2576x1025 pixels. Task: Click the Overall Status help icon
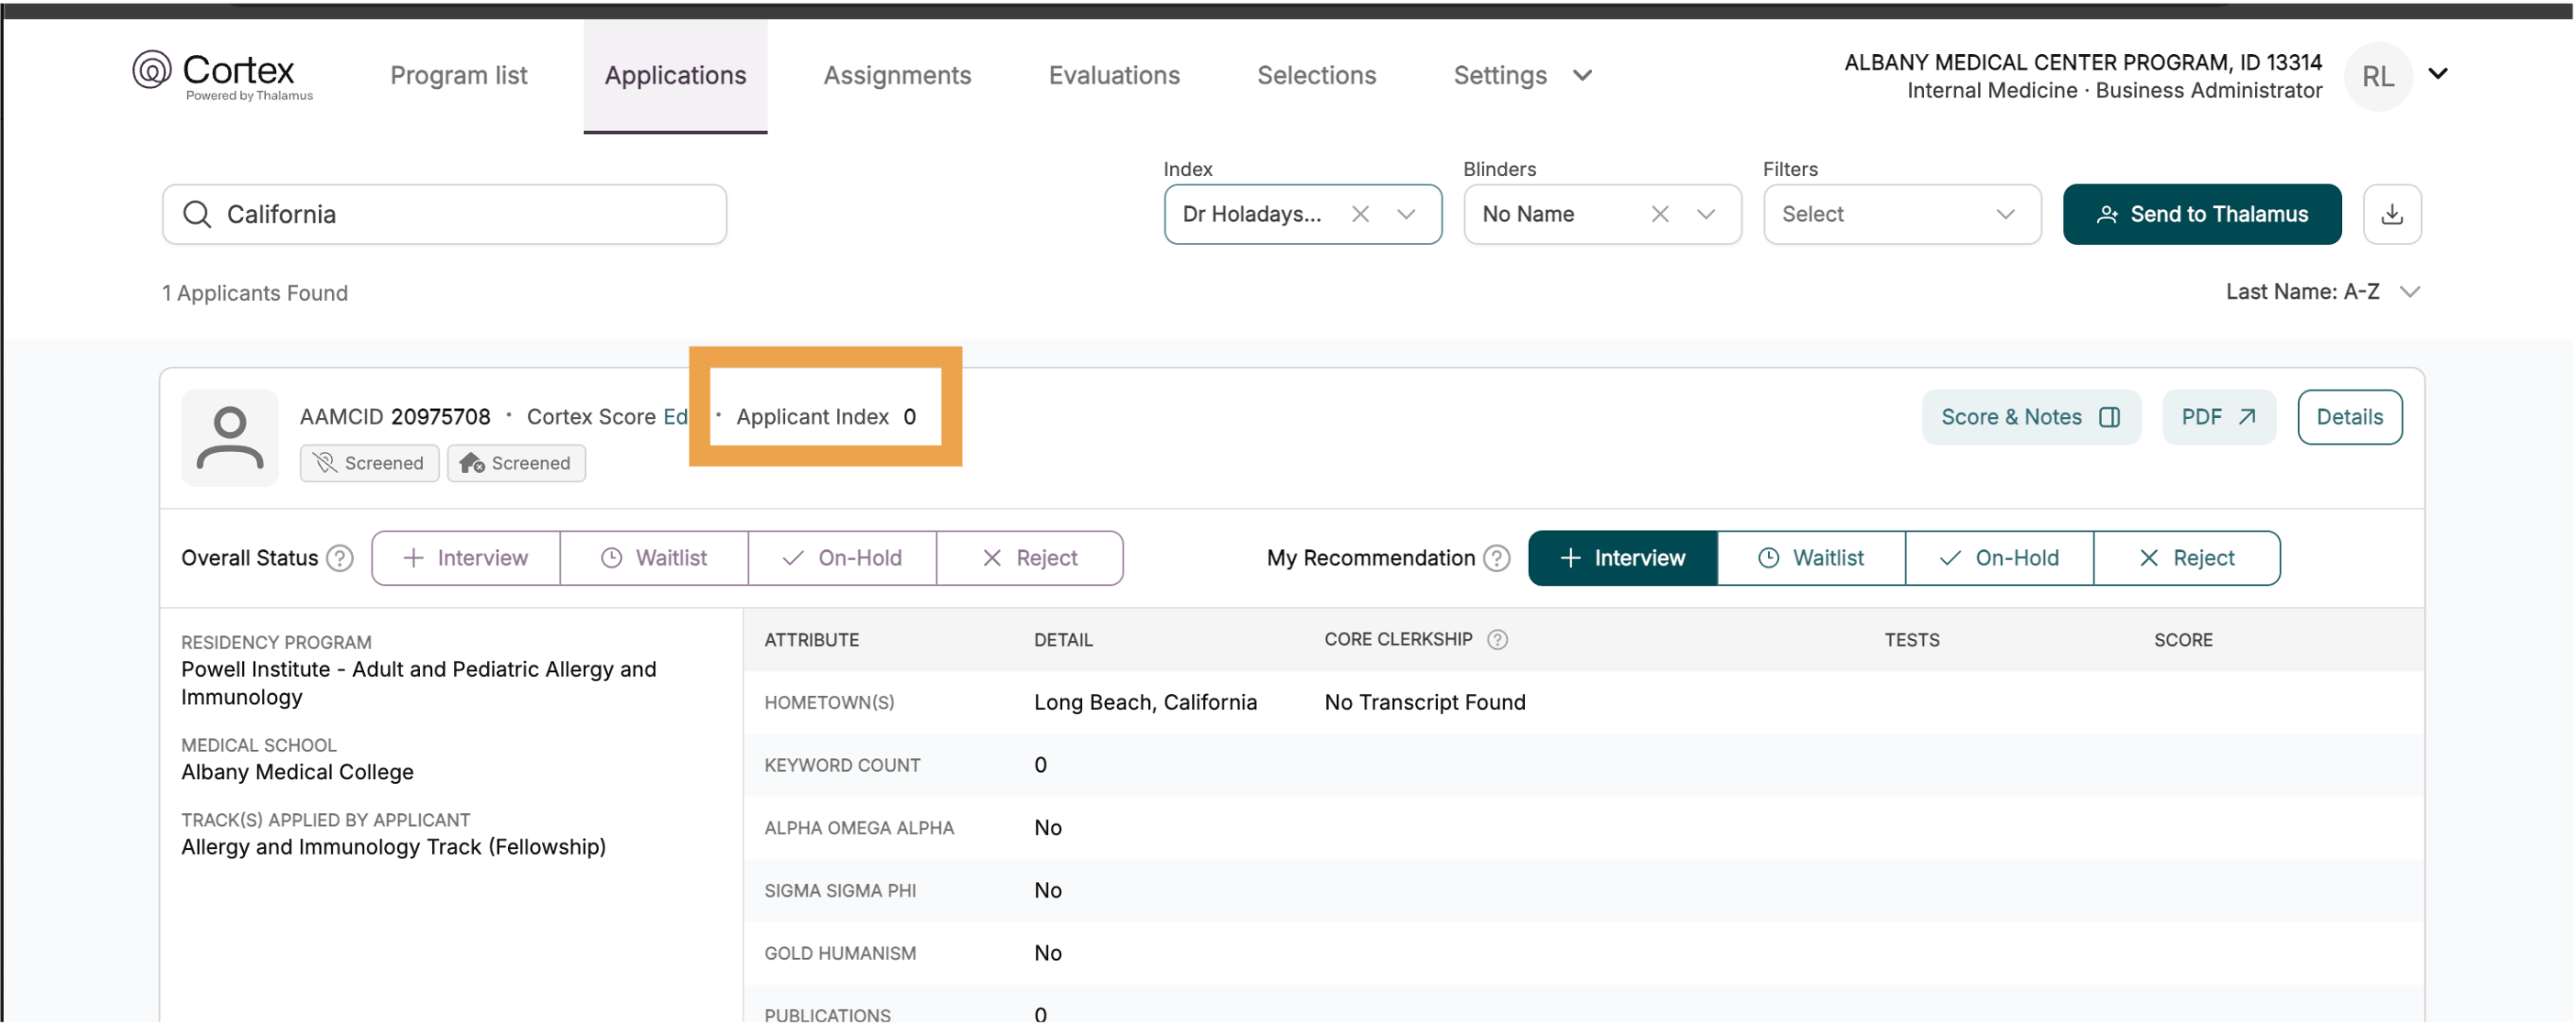(x=340, y=558)
